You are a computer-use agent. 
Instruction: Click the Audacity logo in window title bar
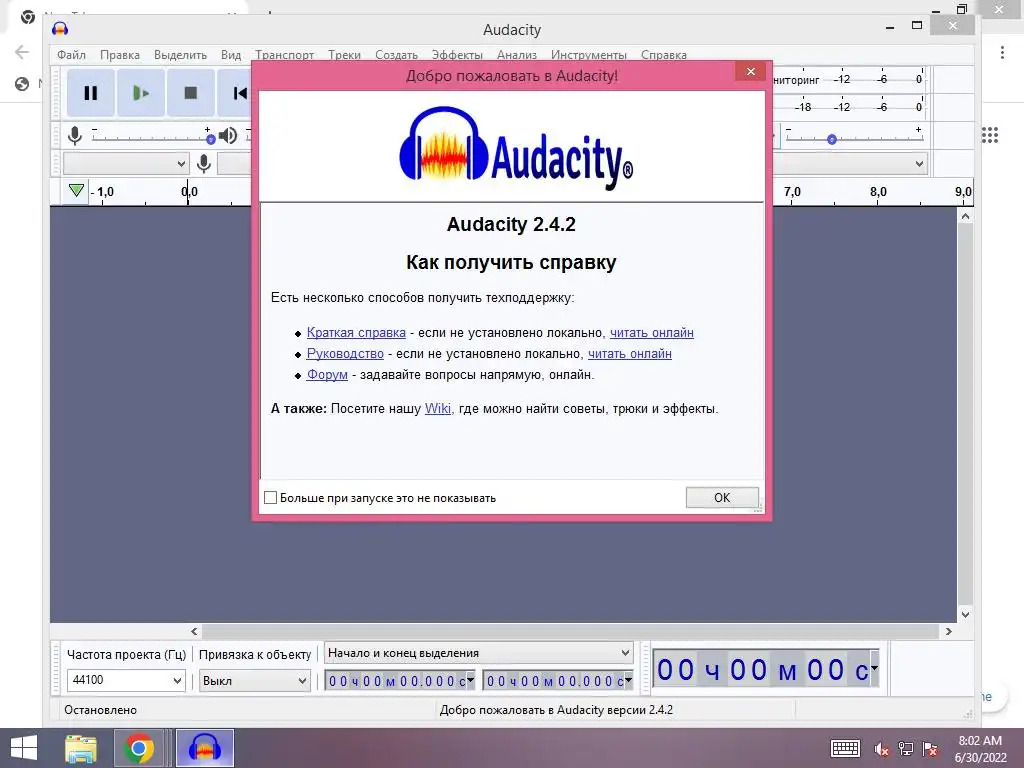pyautogui.click(x=60, y=29)
